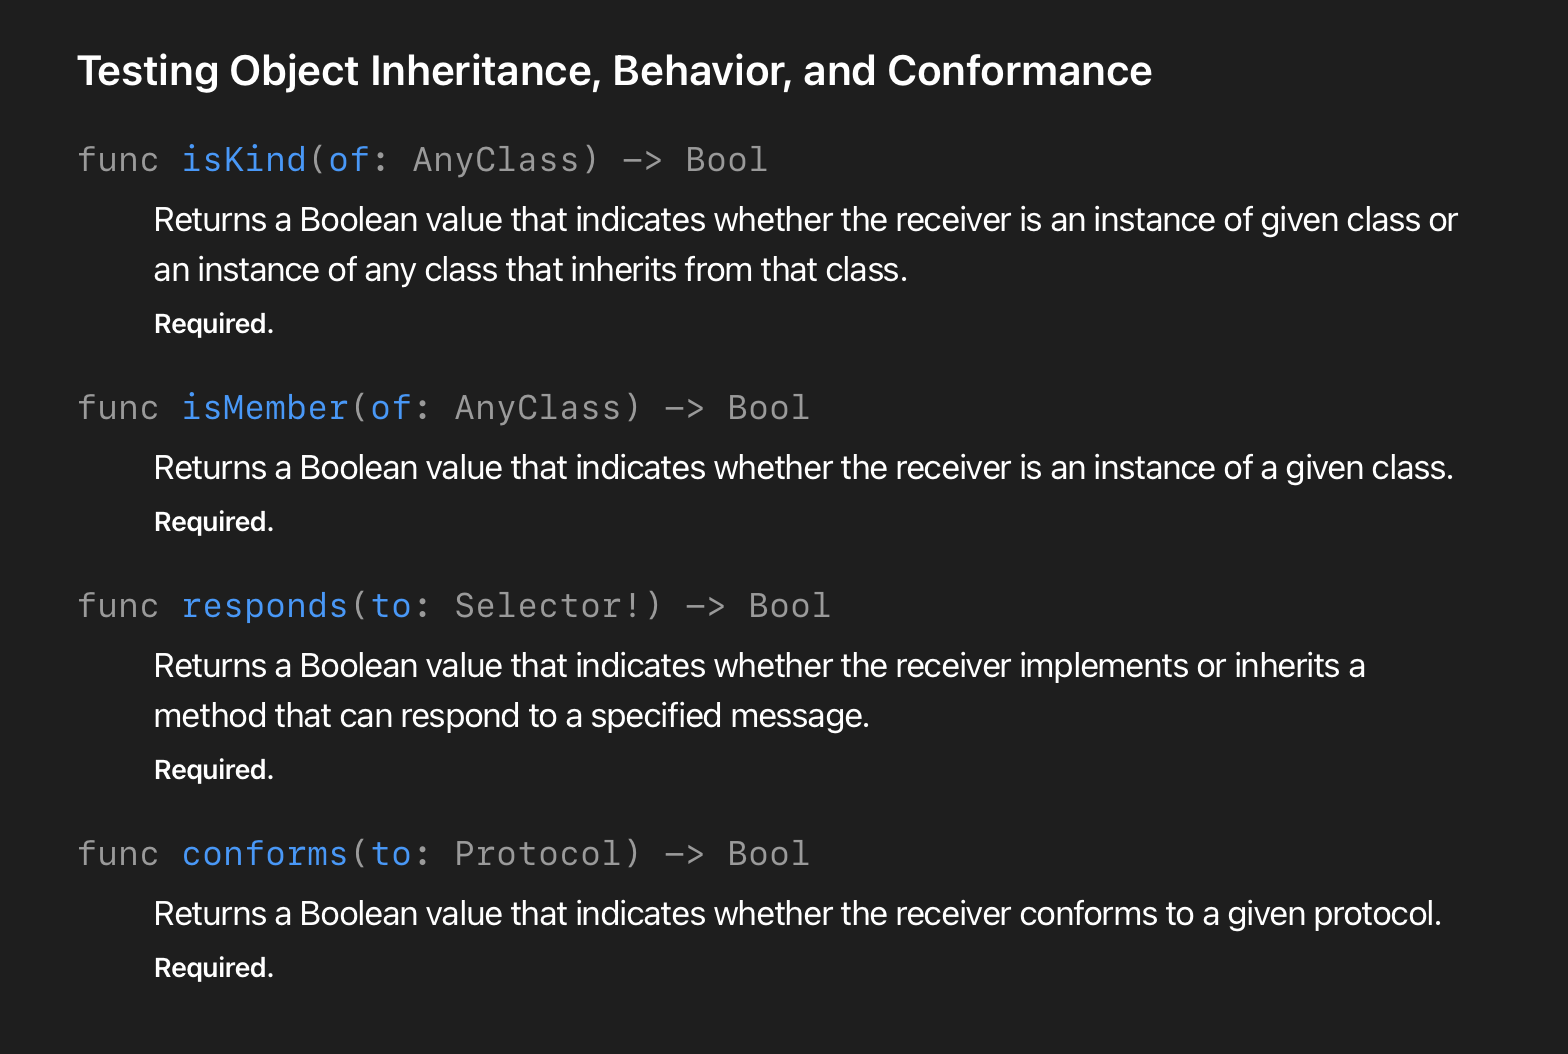The height and width of the screenshot is (1054, 1568).
Task: Click the func keyword before isKind
Action: [x=118, y=160]
